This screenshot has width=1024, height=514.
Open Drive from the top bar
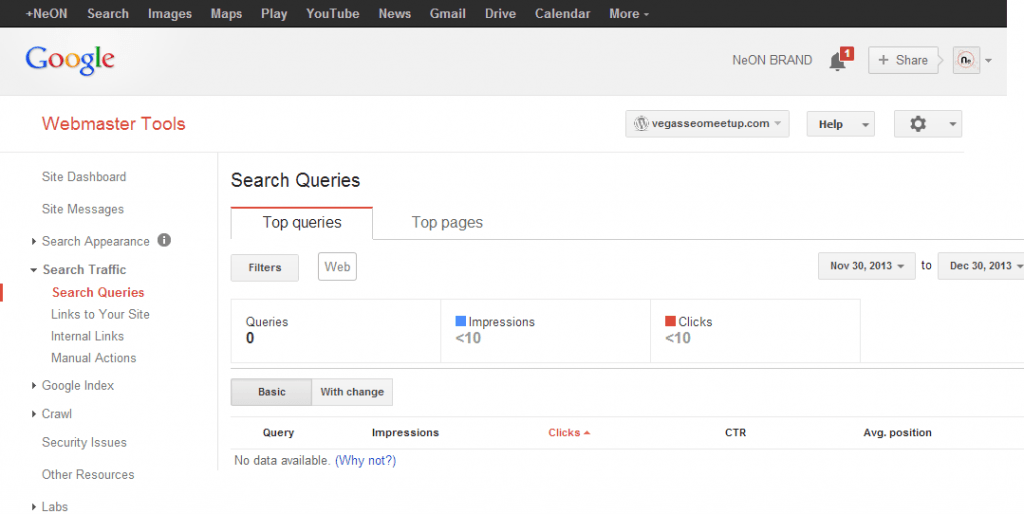pos(500,14)
